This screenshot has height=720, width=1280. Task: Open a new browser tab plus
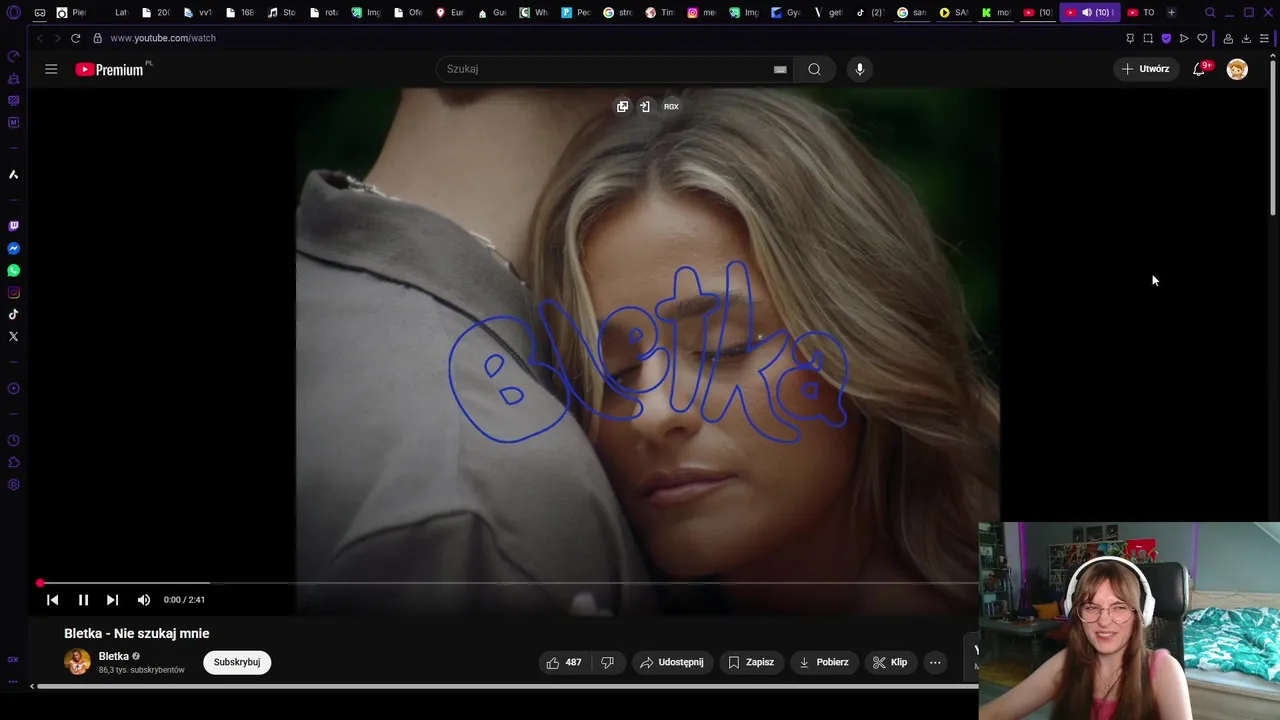click(x=1171, y=13)
